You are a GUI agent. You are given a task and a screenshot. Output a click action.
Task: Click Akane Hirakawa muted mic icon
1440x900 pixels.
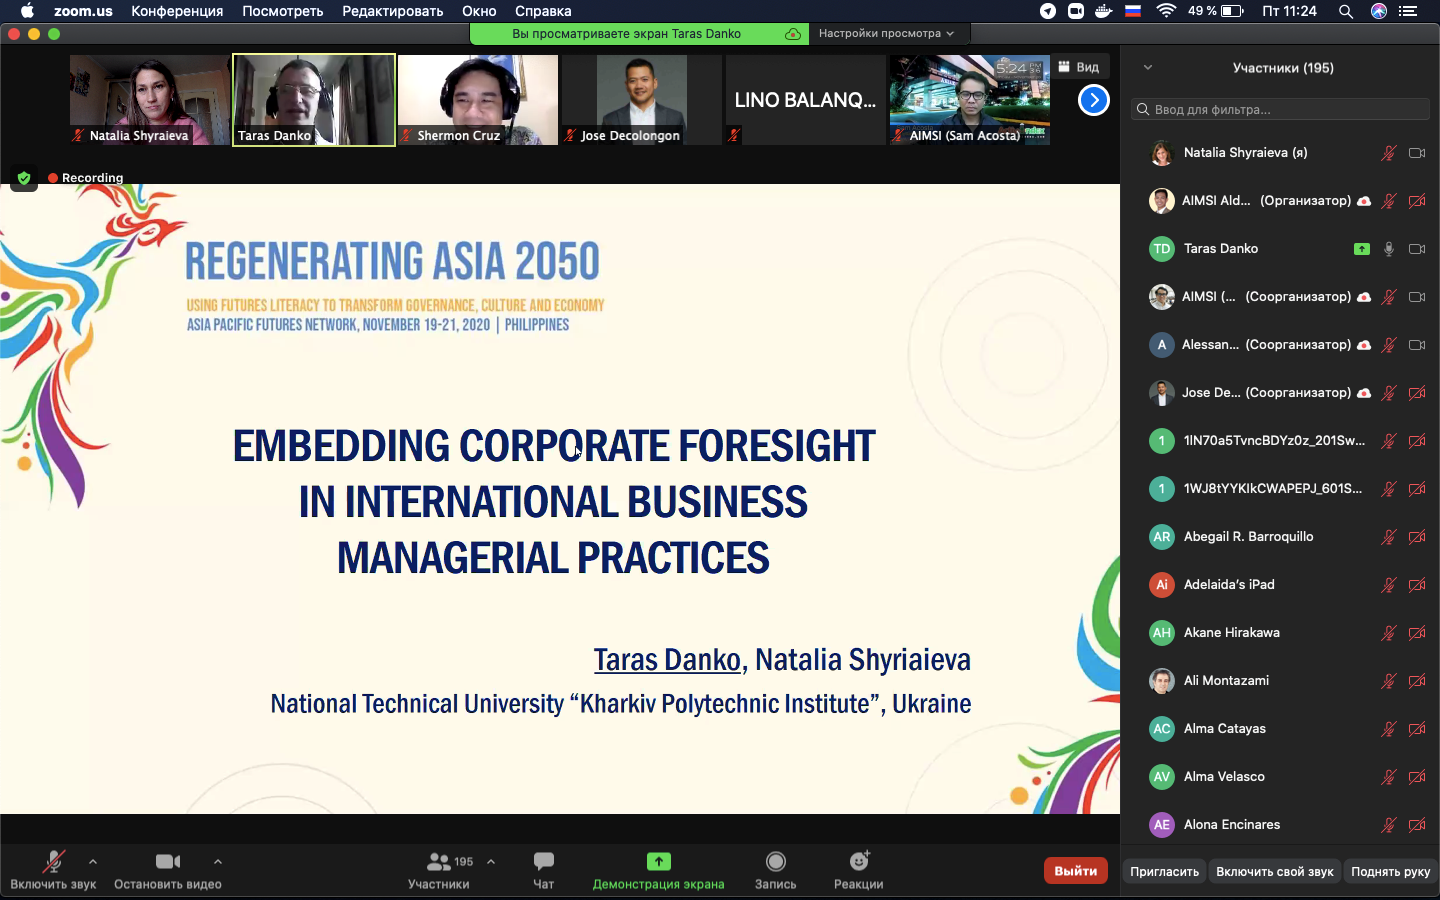[x=1389, y=633]
